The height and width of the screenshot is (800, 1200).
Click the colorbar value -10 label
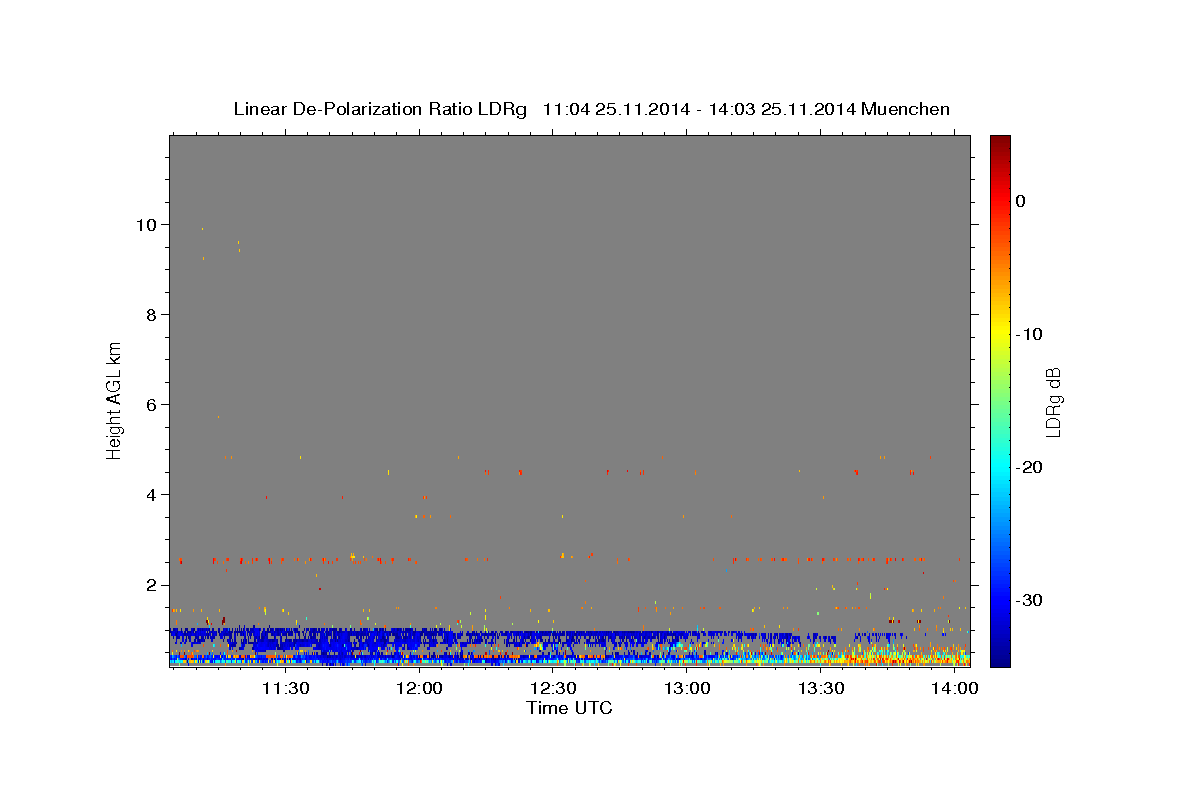1029,334
